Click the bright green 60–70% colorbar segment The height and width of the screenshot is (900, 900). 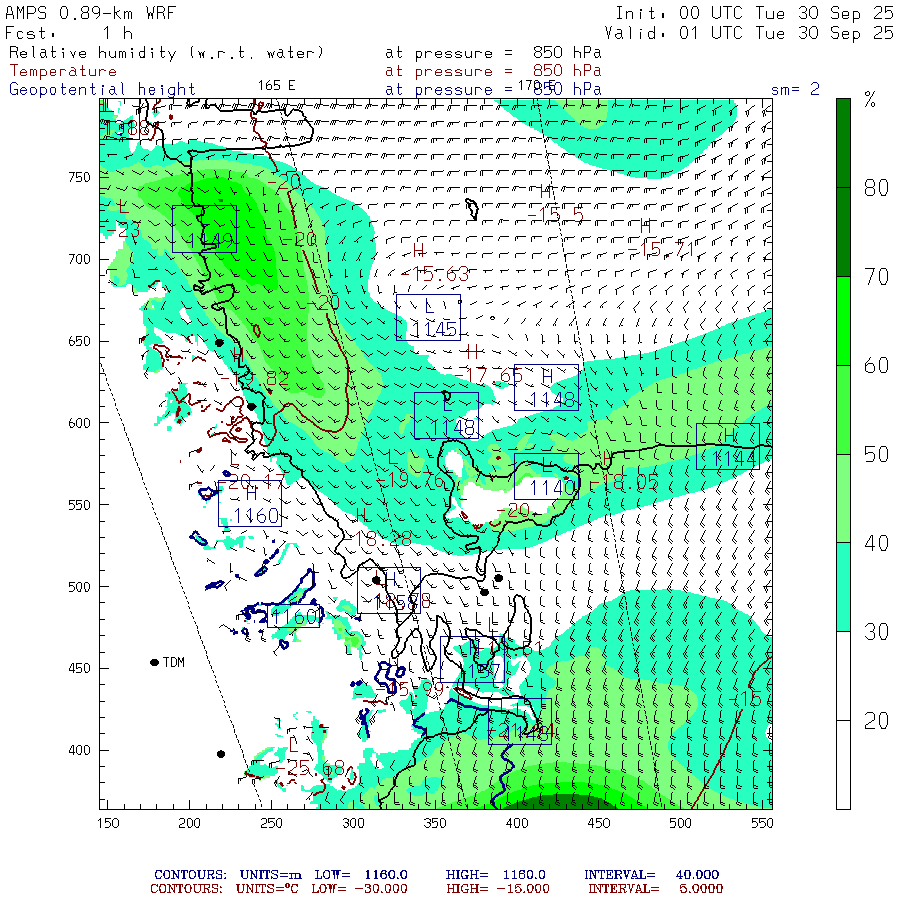coord(843,321)
